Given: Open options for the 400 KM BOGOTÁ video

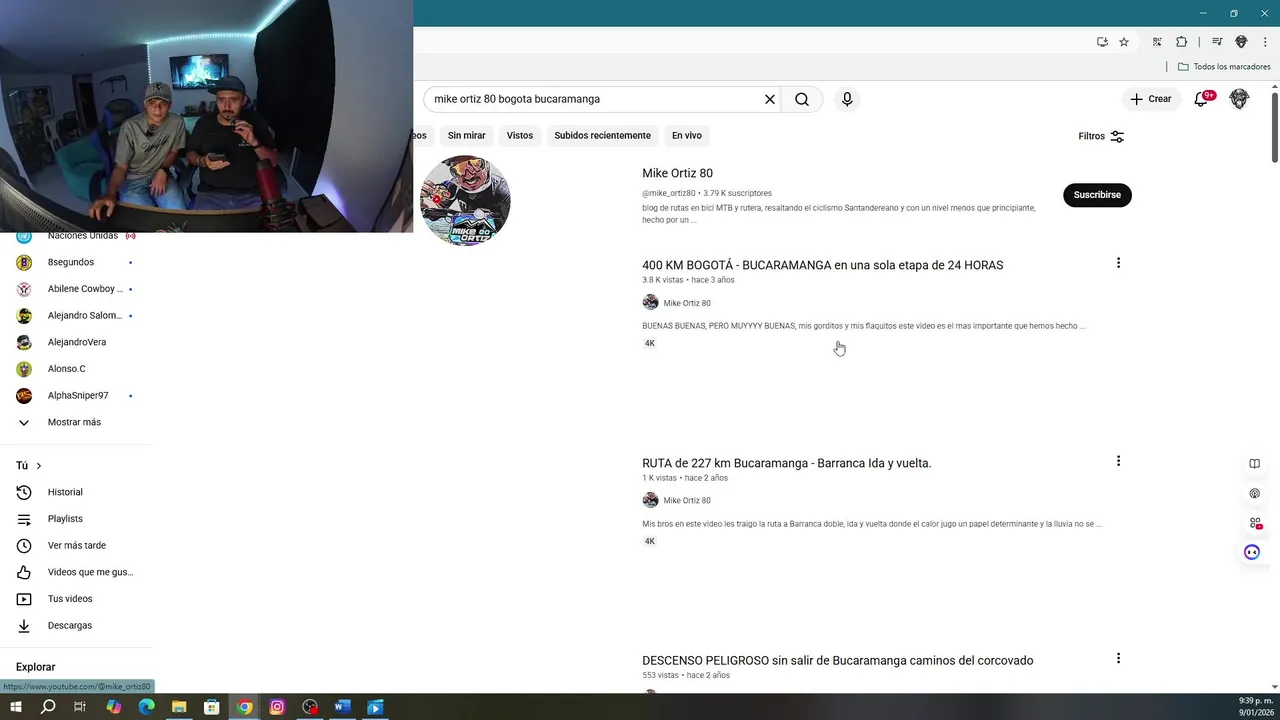Looking at the screenshot, I should [1118, 263].
